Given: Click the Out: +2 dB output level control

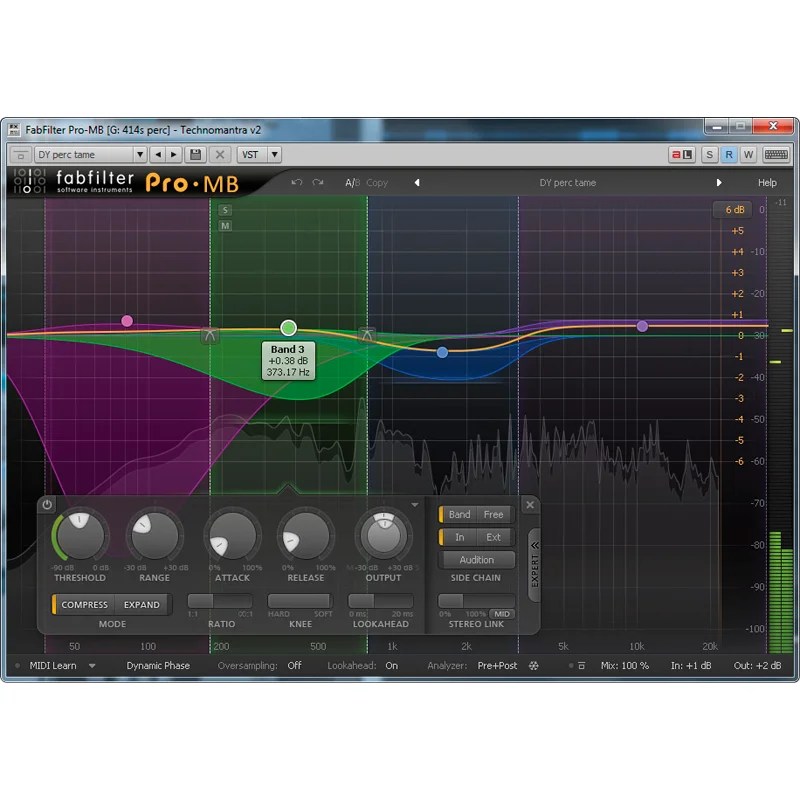Looking at the screenshot, I should click(x=757, y=666).
